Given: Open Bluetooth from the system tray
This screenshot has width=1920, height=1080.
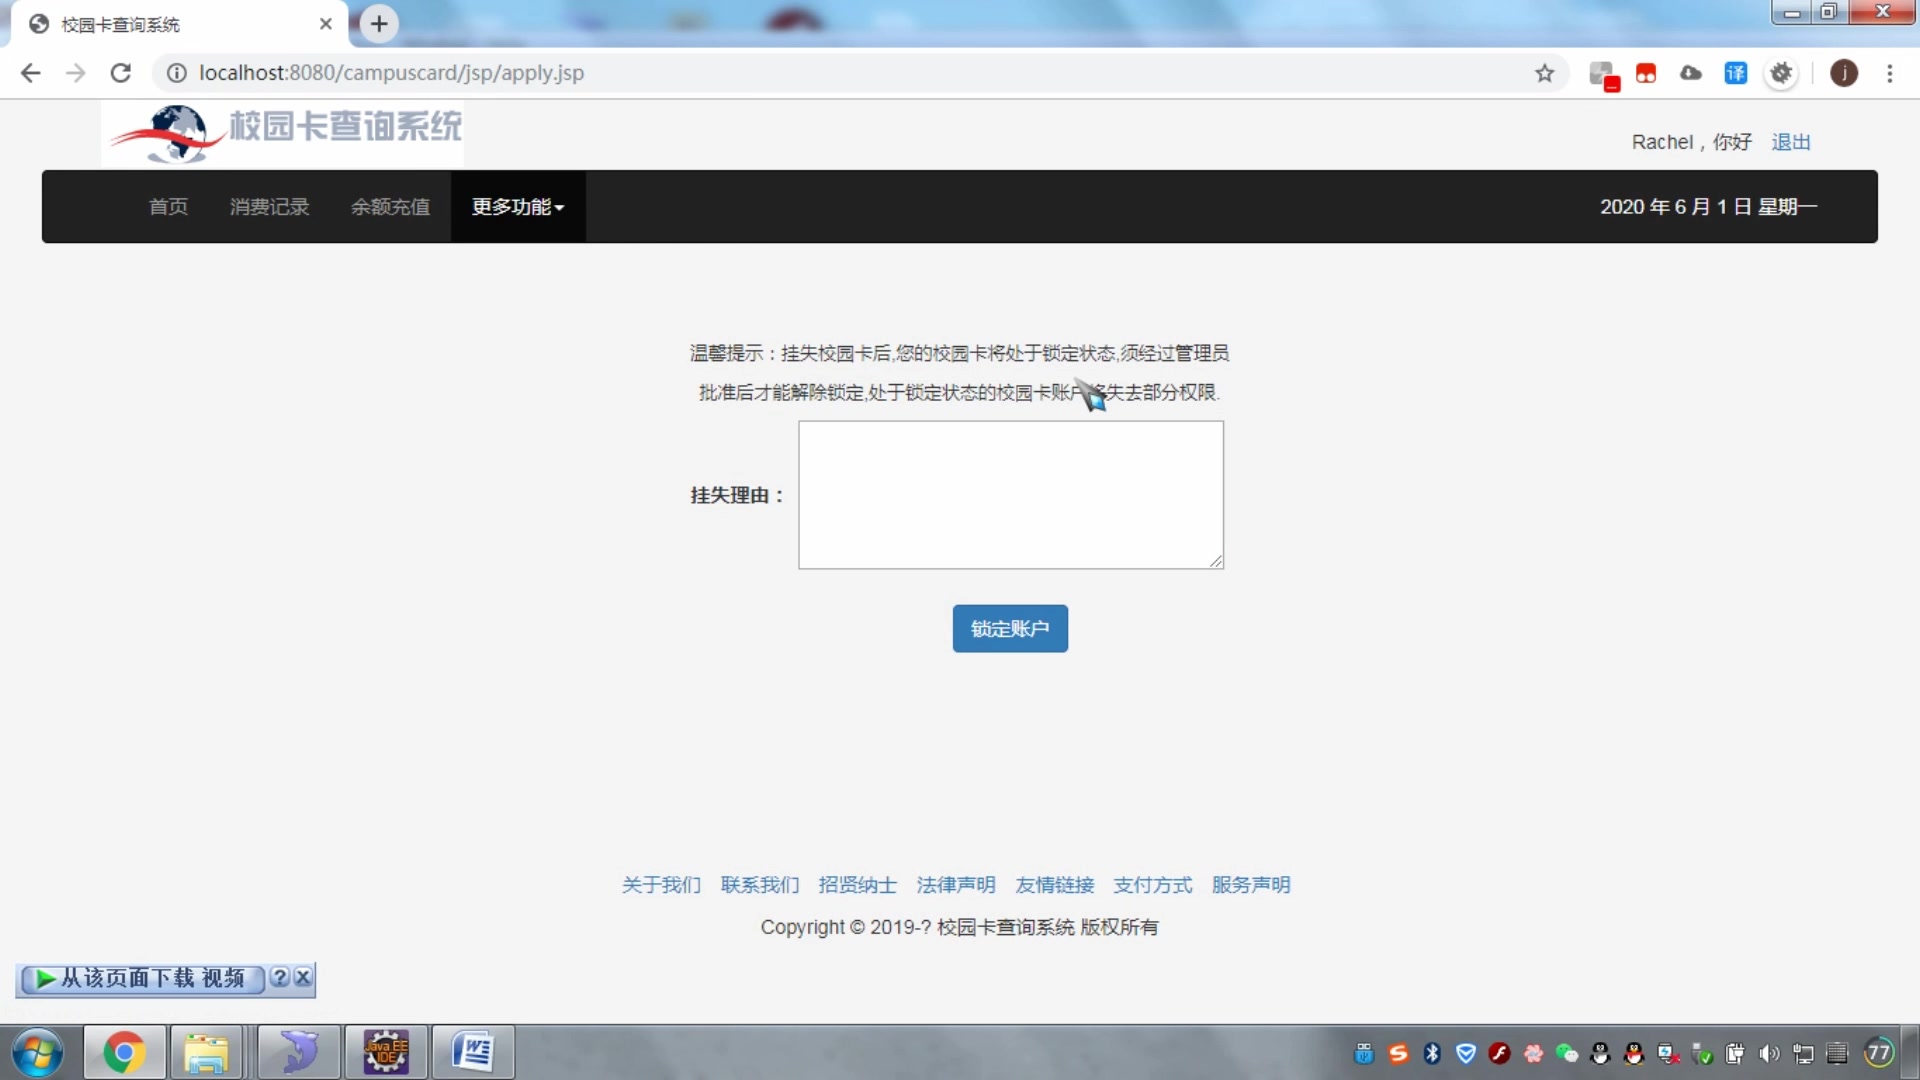Looking at the screenshot, I should coord(1432,1054).
